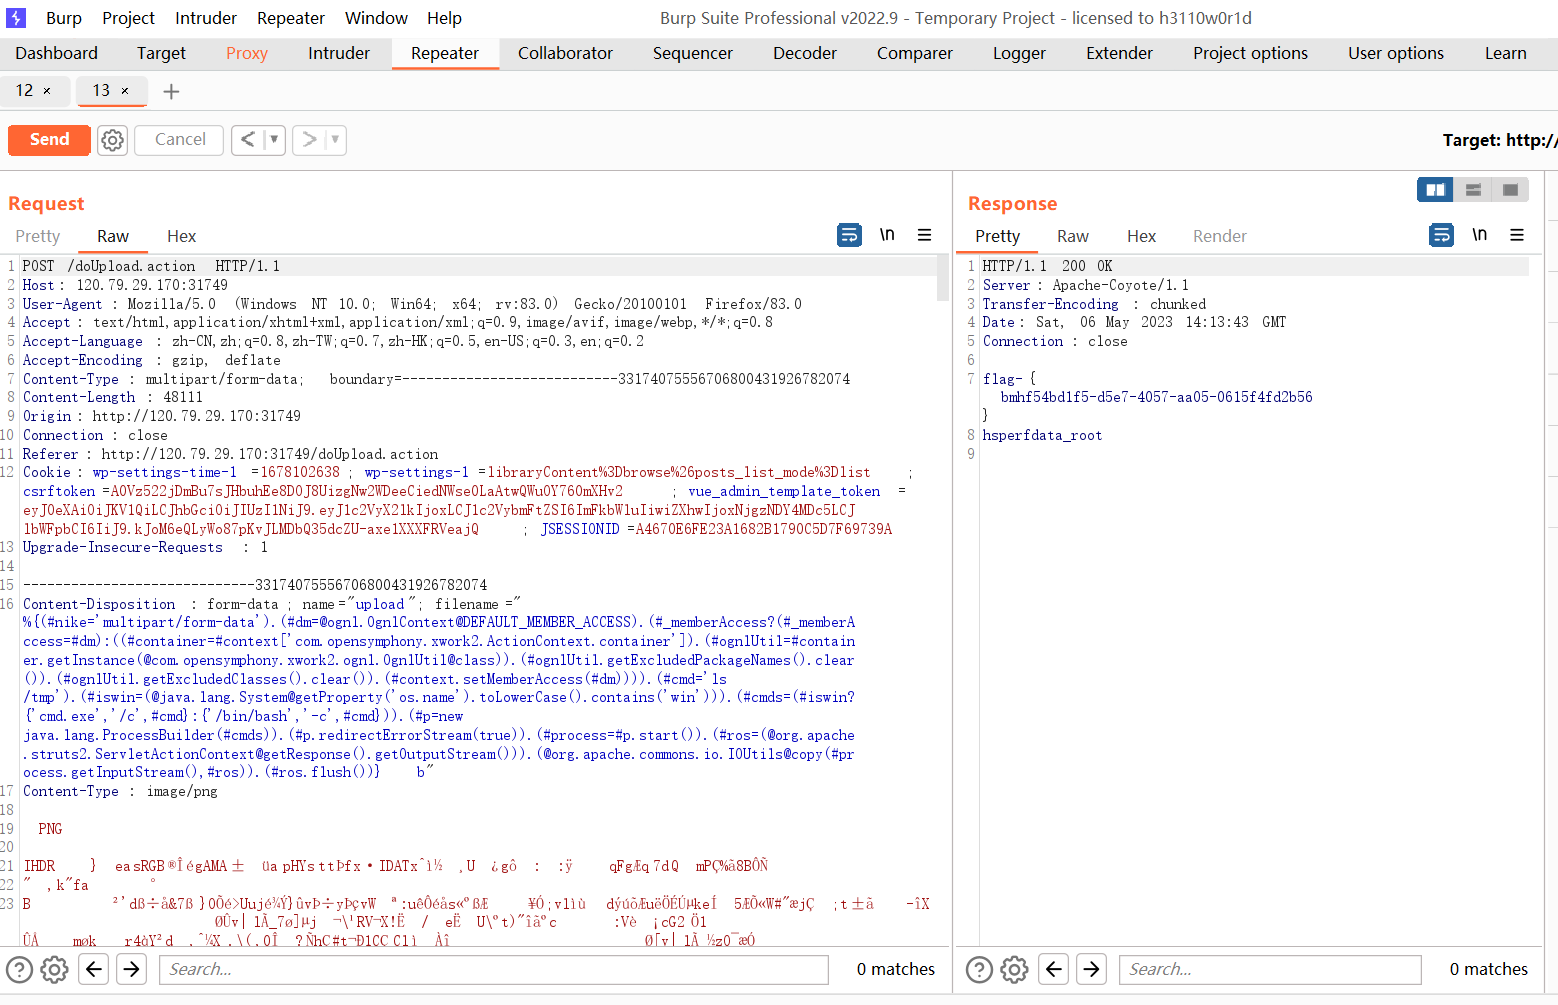Switch to the Project options tab
This screenshot has width=1558, height=1005.
pyautogui.click(x=1250, y=53)
